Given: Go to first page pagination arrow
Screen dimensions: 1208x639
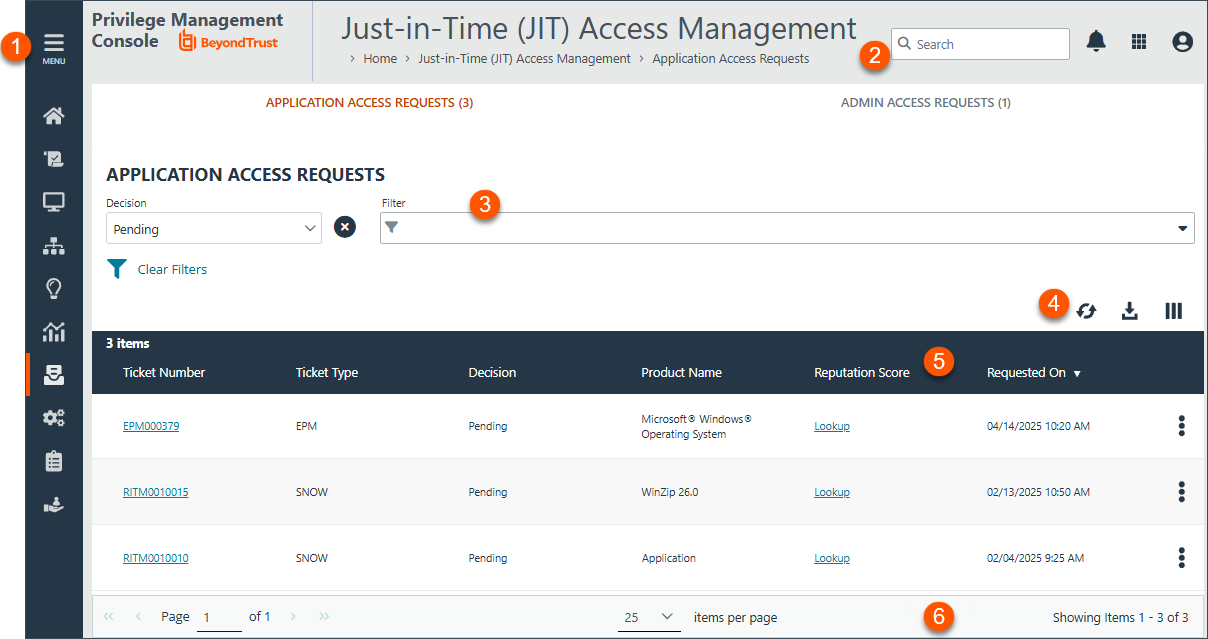Looking at the screenshot, I should pos(109,617).
